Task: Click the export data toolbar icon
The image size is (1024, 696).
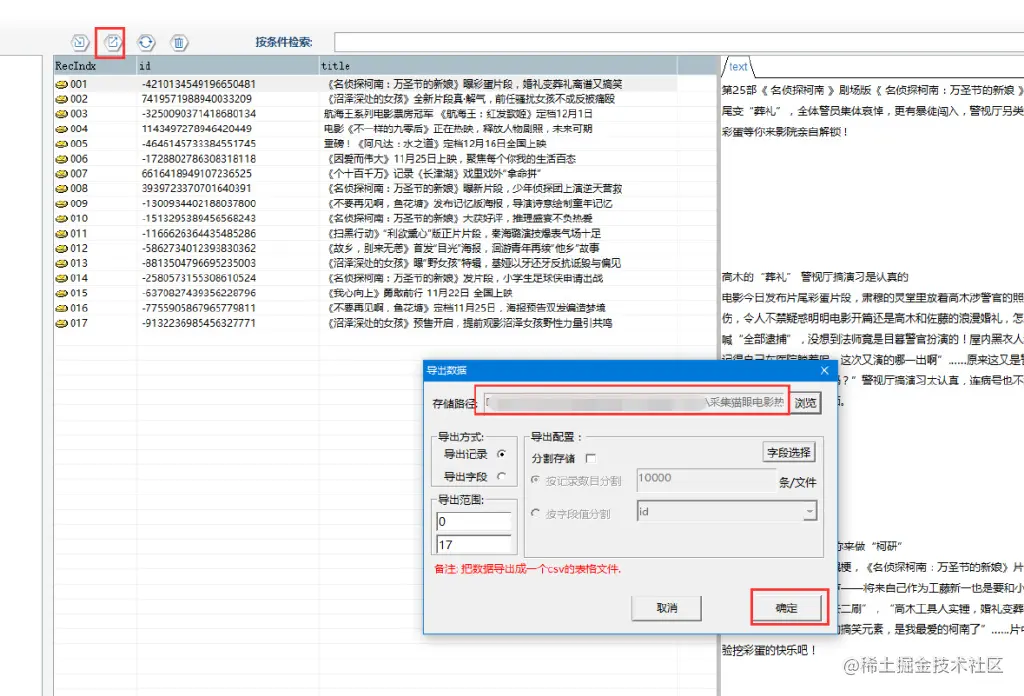Action: (x=112, y=42)
